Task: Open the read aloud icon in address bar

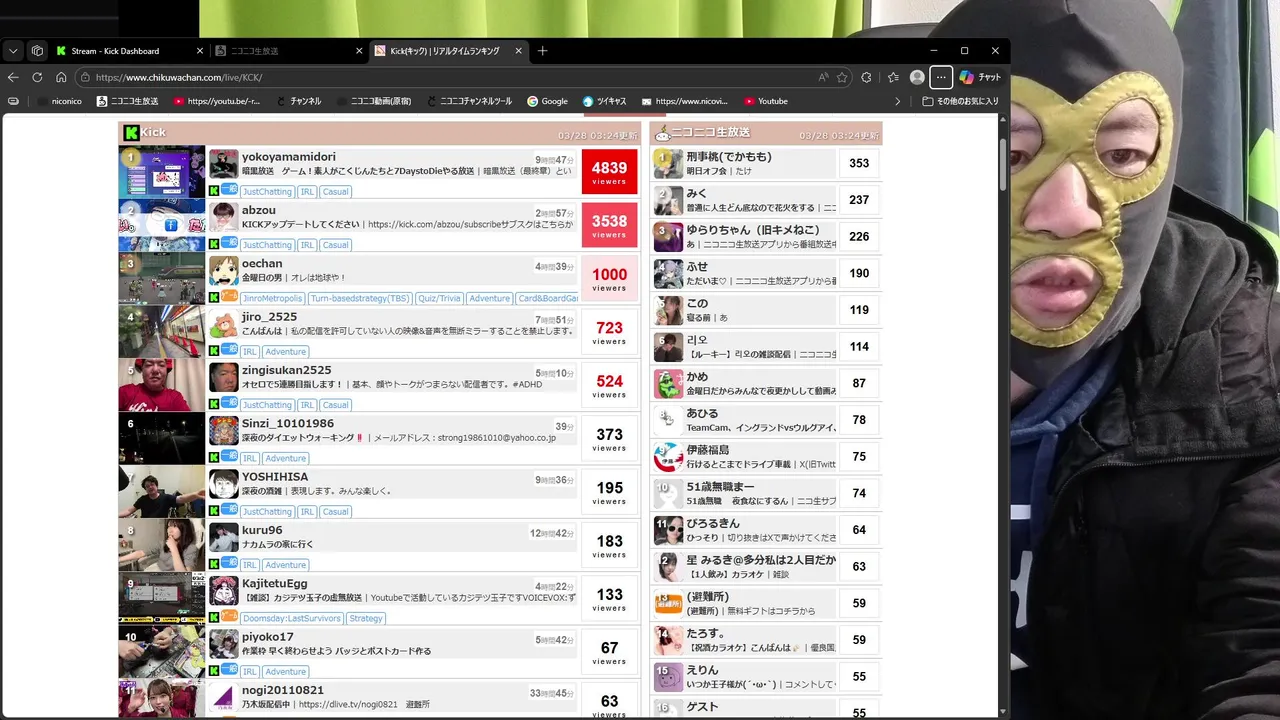Action: pos(823,77)
